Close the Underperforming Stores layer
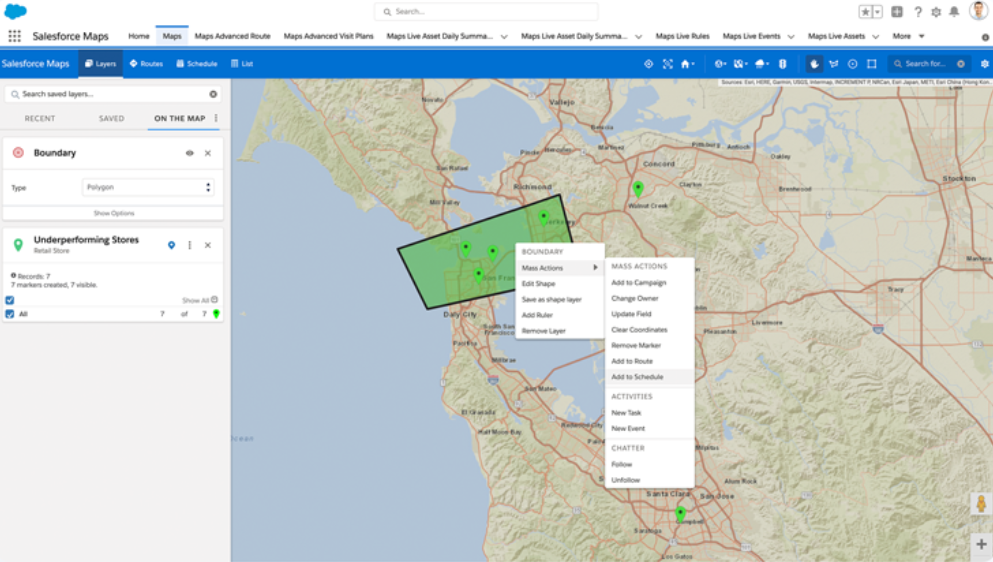 208,245
